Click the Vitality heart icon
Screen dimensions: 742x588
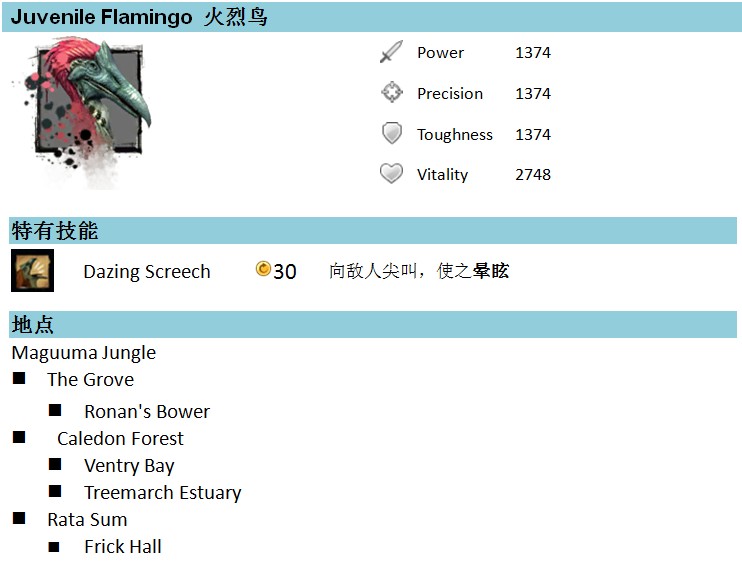coord(391,173)
